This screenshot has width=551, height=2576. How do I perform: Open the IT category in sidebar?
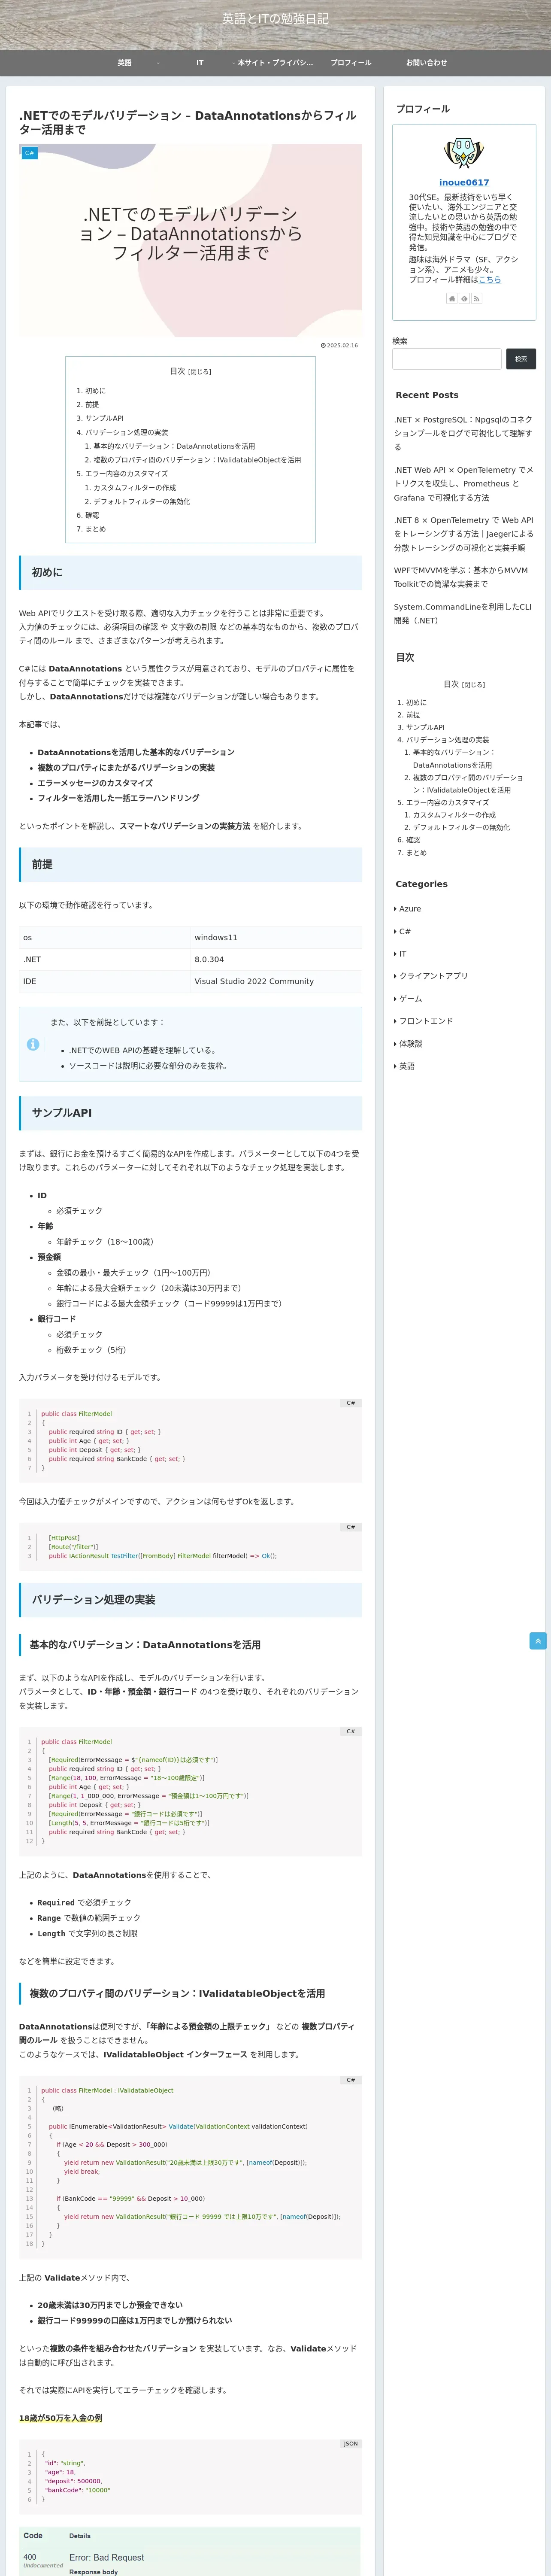(402, 954)
